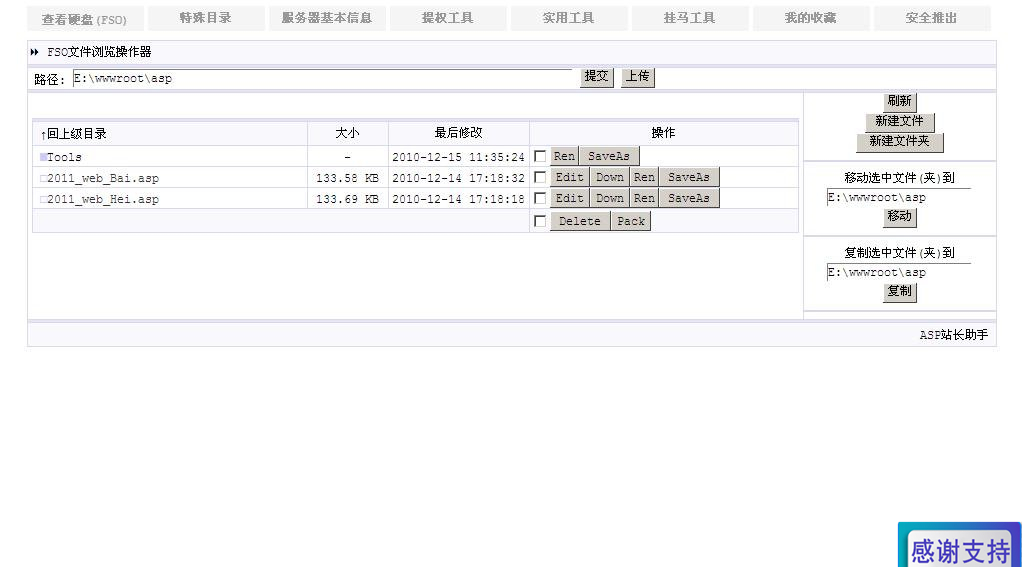This screenshot has height=567, width=1024.
Task: Click the file icon beside 2011_web_Hei.asp
Action: pos(43,199)
